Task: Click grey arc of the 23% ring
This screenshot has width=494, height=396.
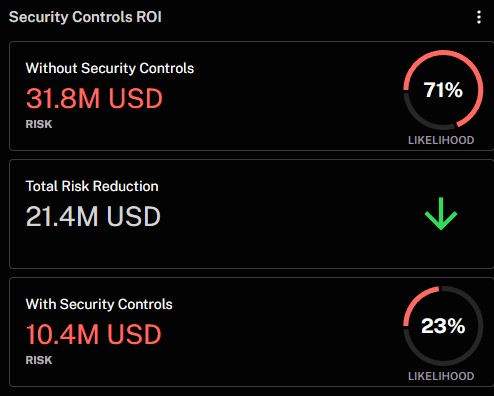Action: (479, 326)
